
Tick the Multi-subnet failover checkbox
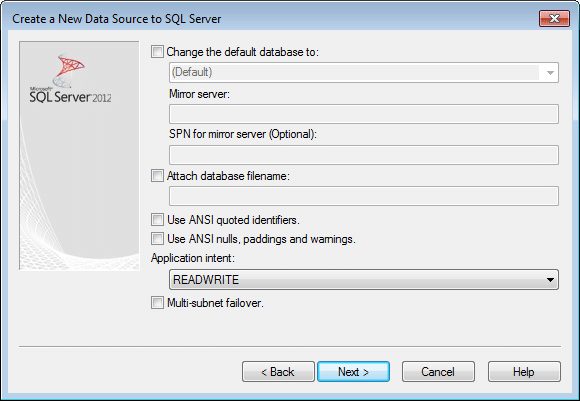pos(157,303)
